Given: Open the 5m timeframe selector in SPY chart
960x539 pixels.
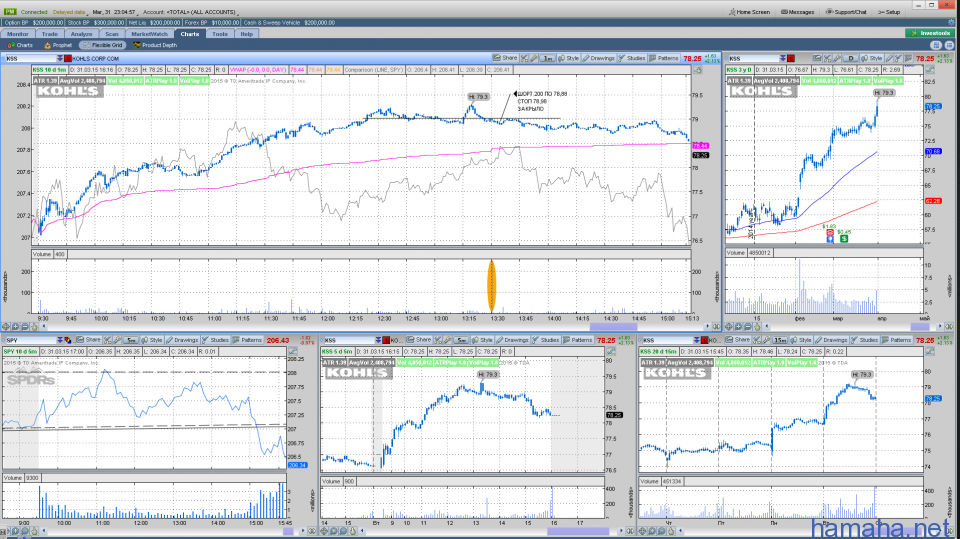Looking at the screenshot, I should coord(130,340).
